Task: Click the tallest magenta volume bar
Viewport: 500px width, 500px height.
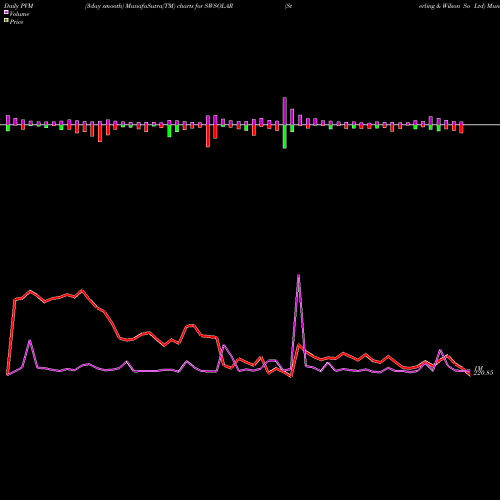Action: click(x=285, y=111)
